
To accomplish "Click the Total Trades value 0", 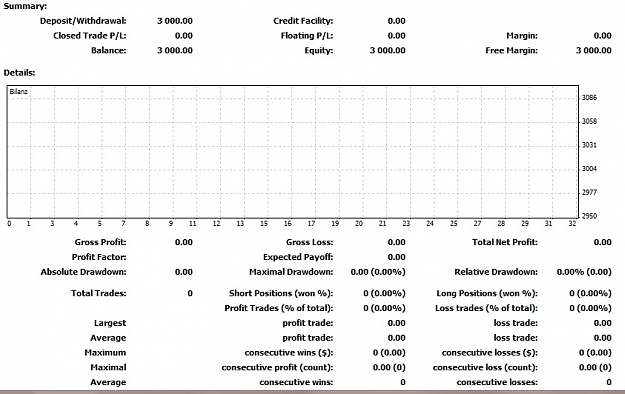I will coord(190,294).
